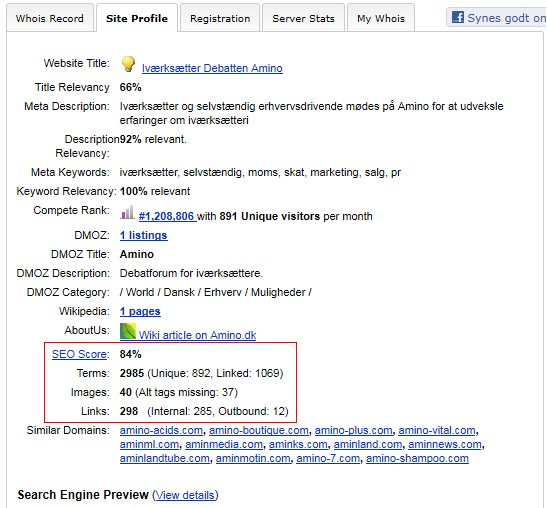Open the amino-shampoo.com domain link
This screenshot has height=508, width=547.
pyautogui.click(x=417, y=458)
